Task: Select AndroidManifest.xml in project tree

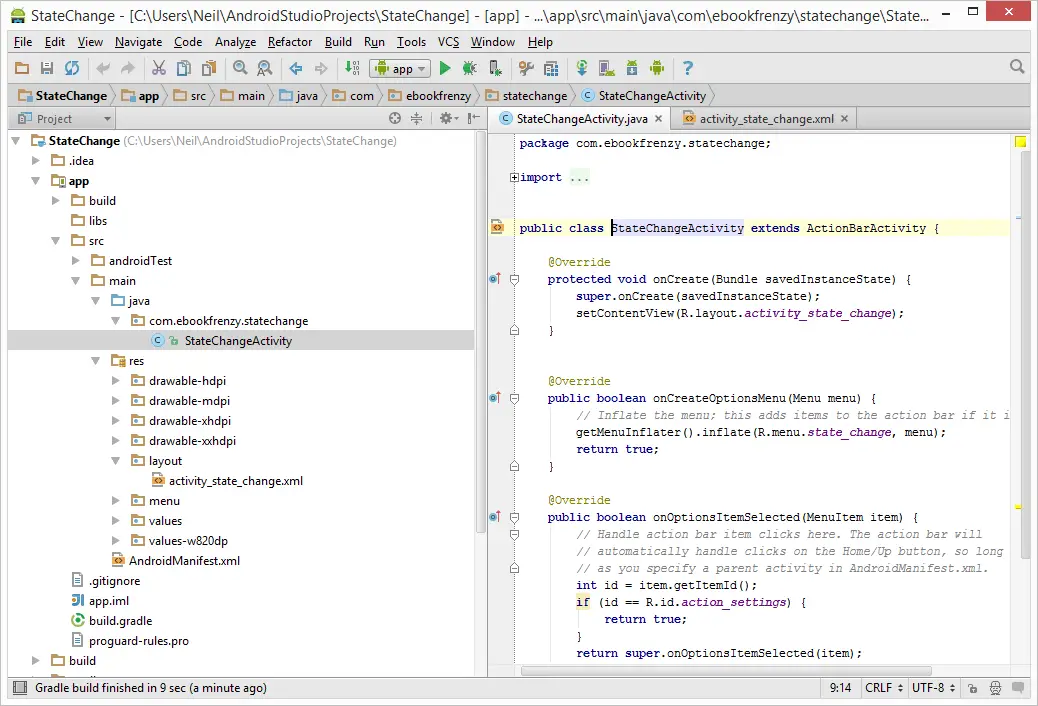Action: pos(184,561)
